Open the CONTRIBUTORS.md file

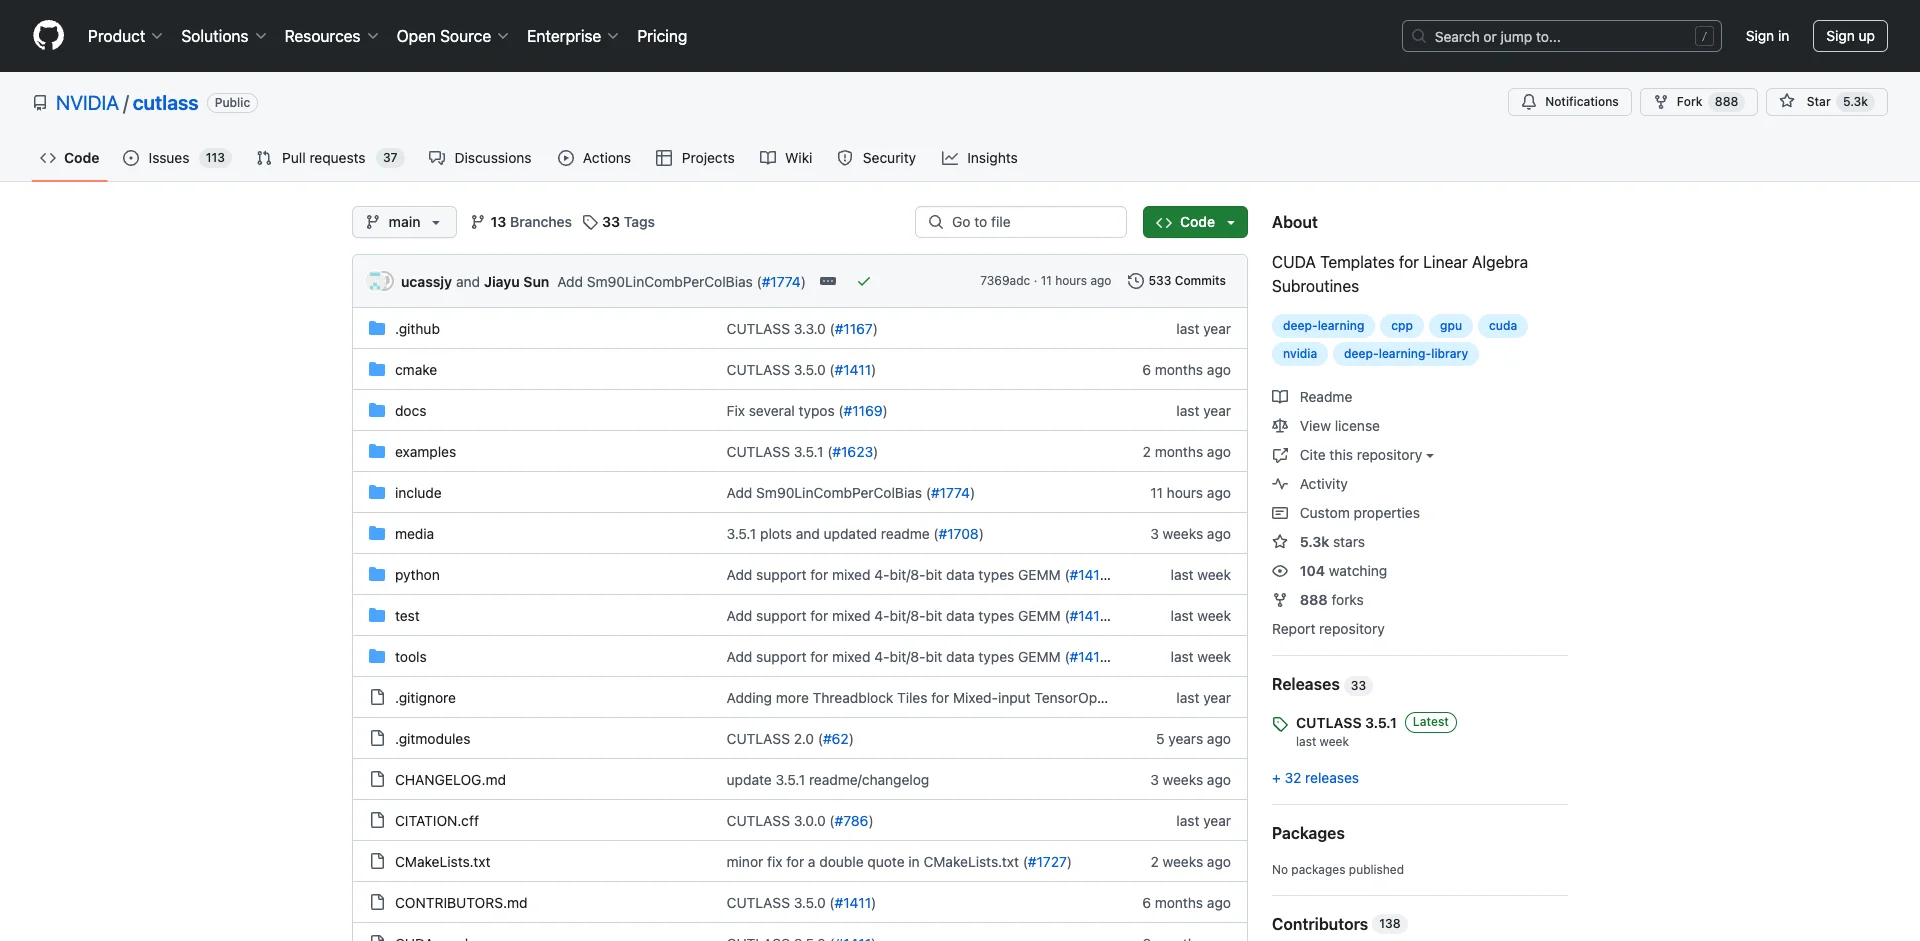[x=461, y=903]
